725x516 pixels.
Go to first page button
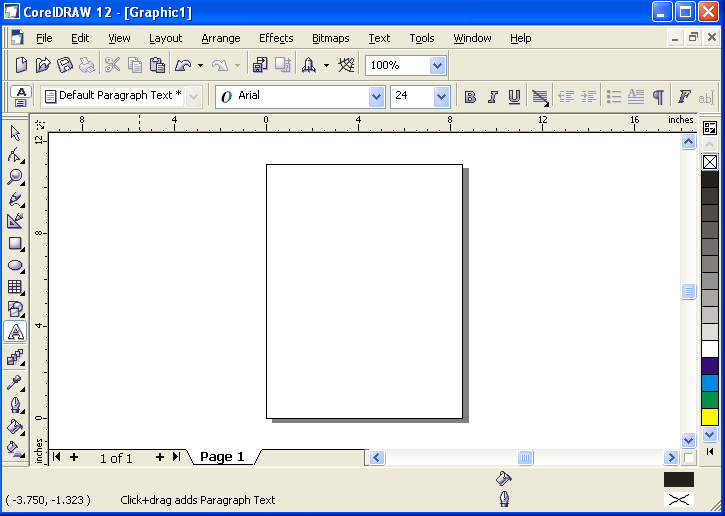coord(56,457)
